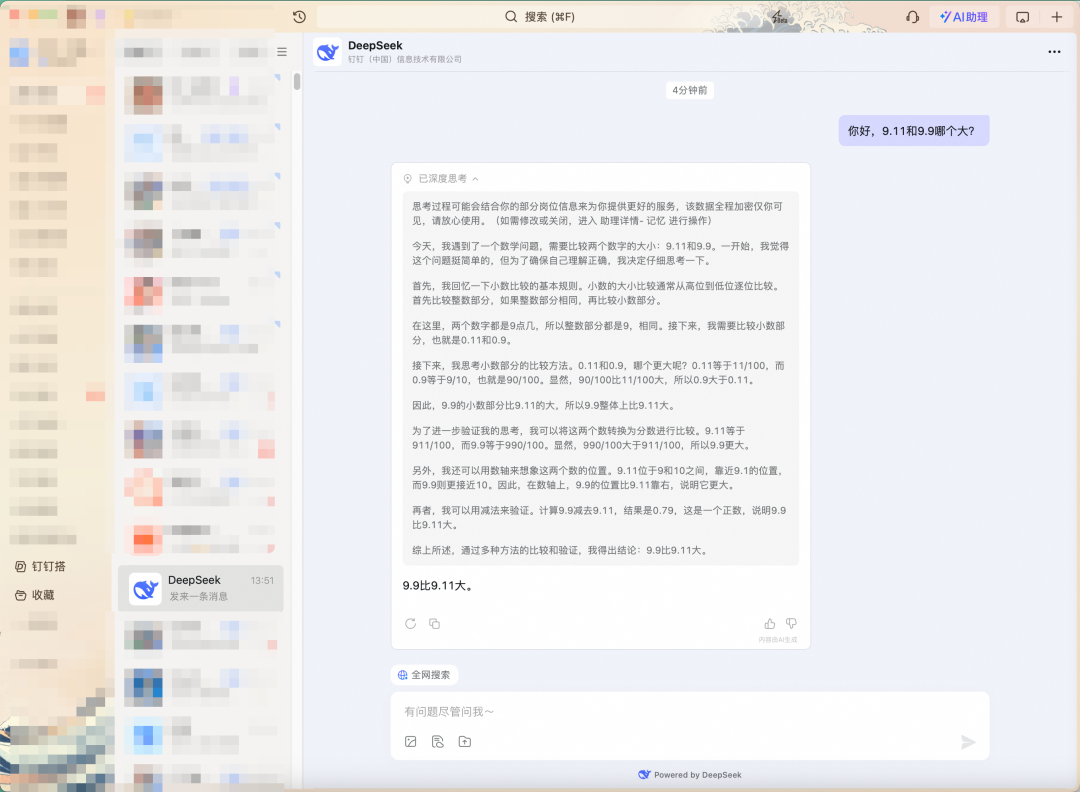Click the 有问题尽管问我 message input field

click(680, 712)
